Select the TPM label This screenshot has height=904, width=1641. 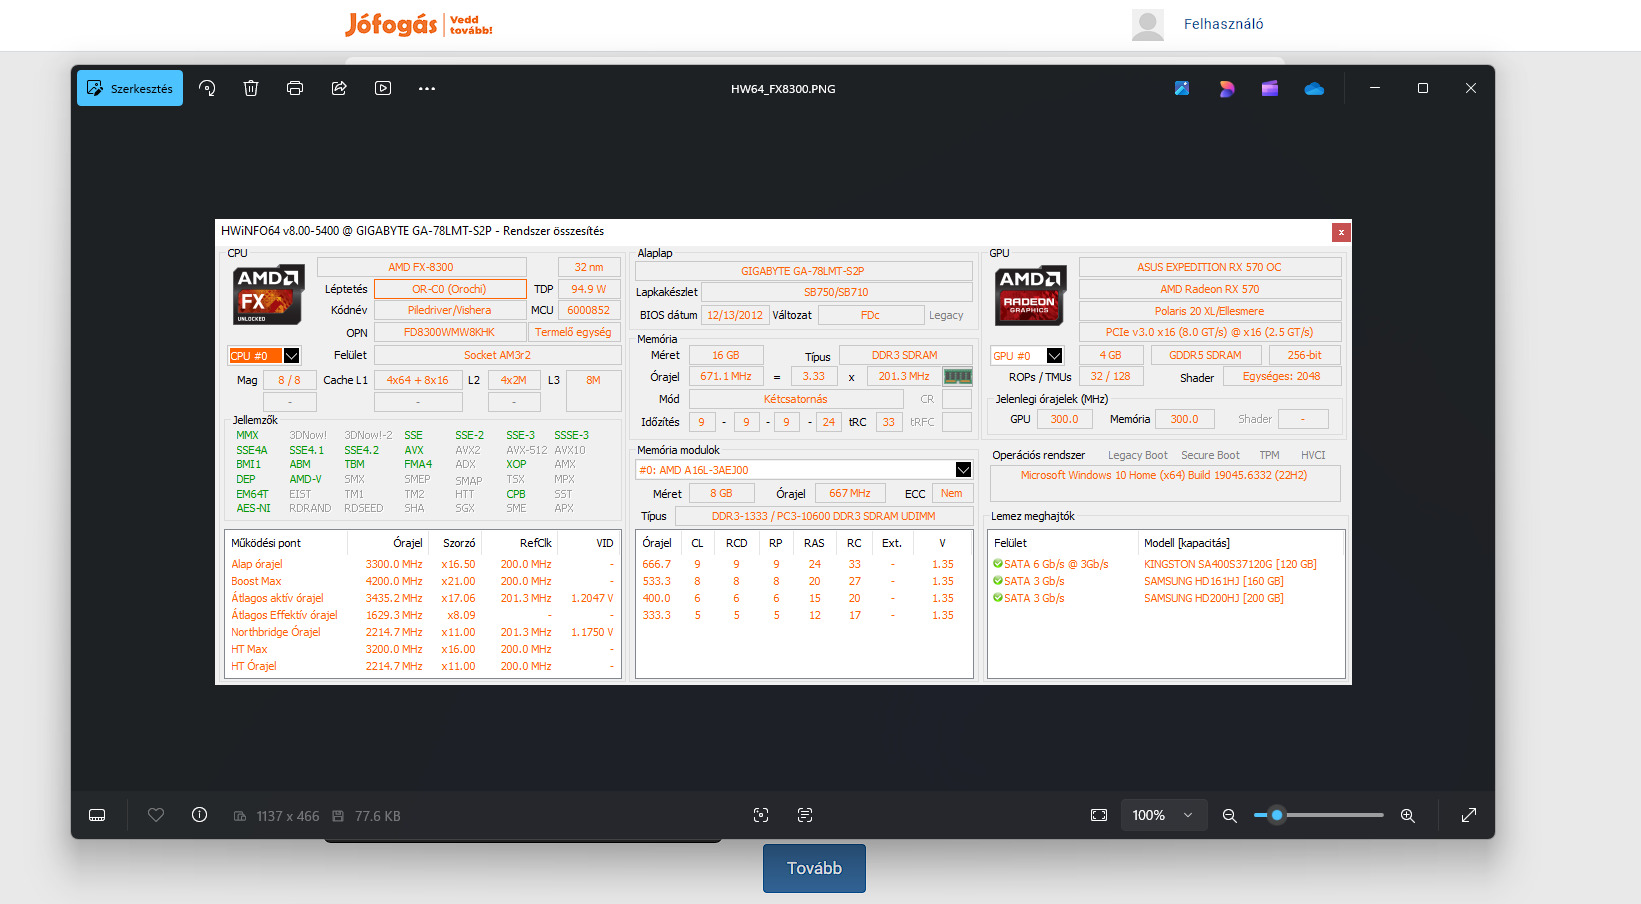[1269, 455]
